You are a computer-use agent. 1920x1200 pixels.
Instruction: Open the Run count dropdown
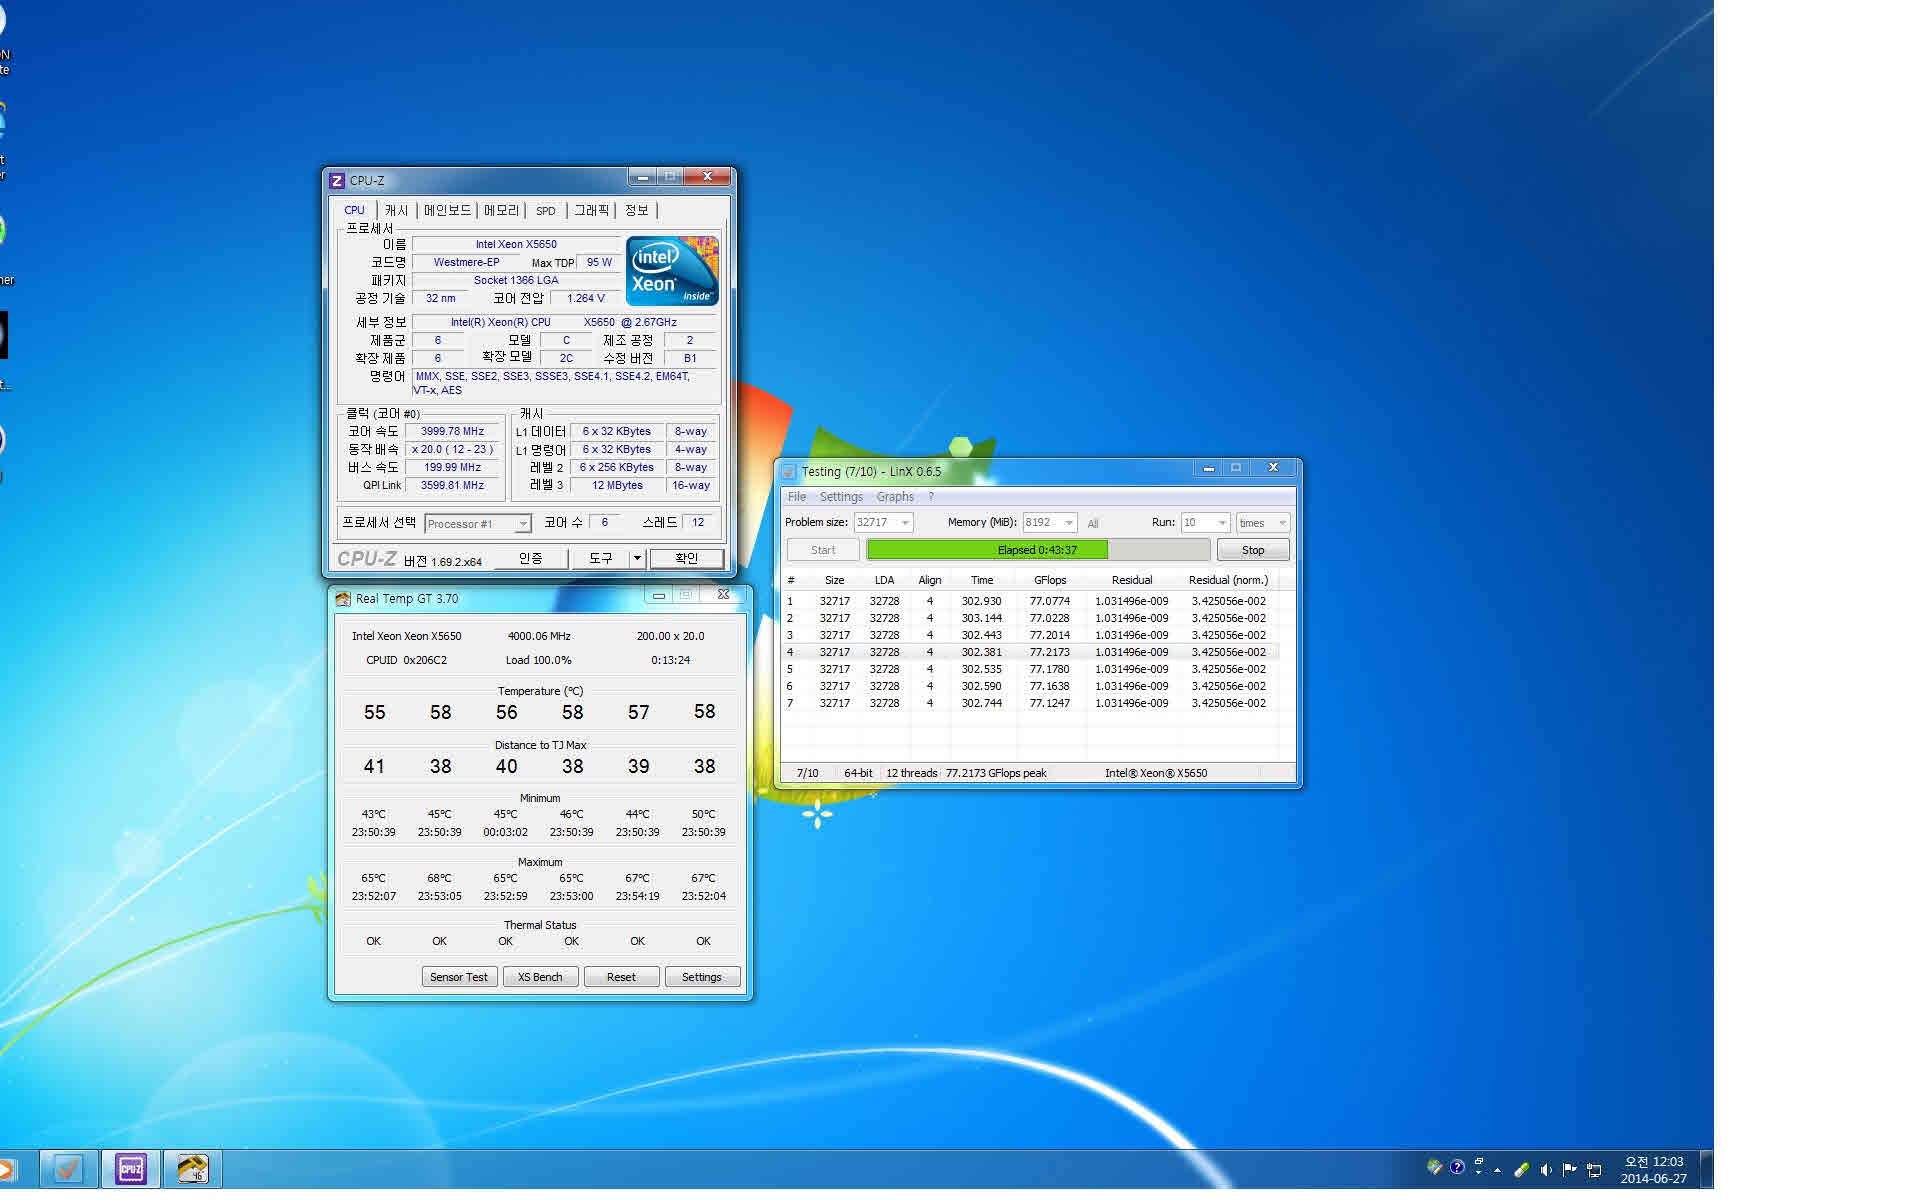pyautogui.click(x=1205, y=522)
